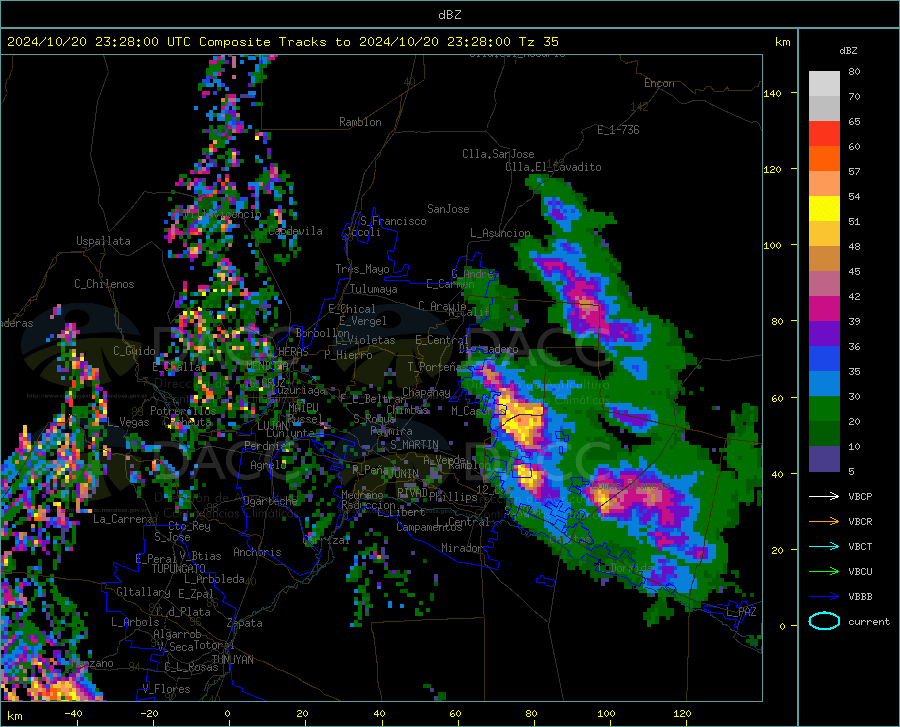Click the C_Chilenos place label

click(x=104, y=284)
